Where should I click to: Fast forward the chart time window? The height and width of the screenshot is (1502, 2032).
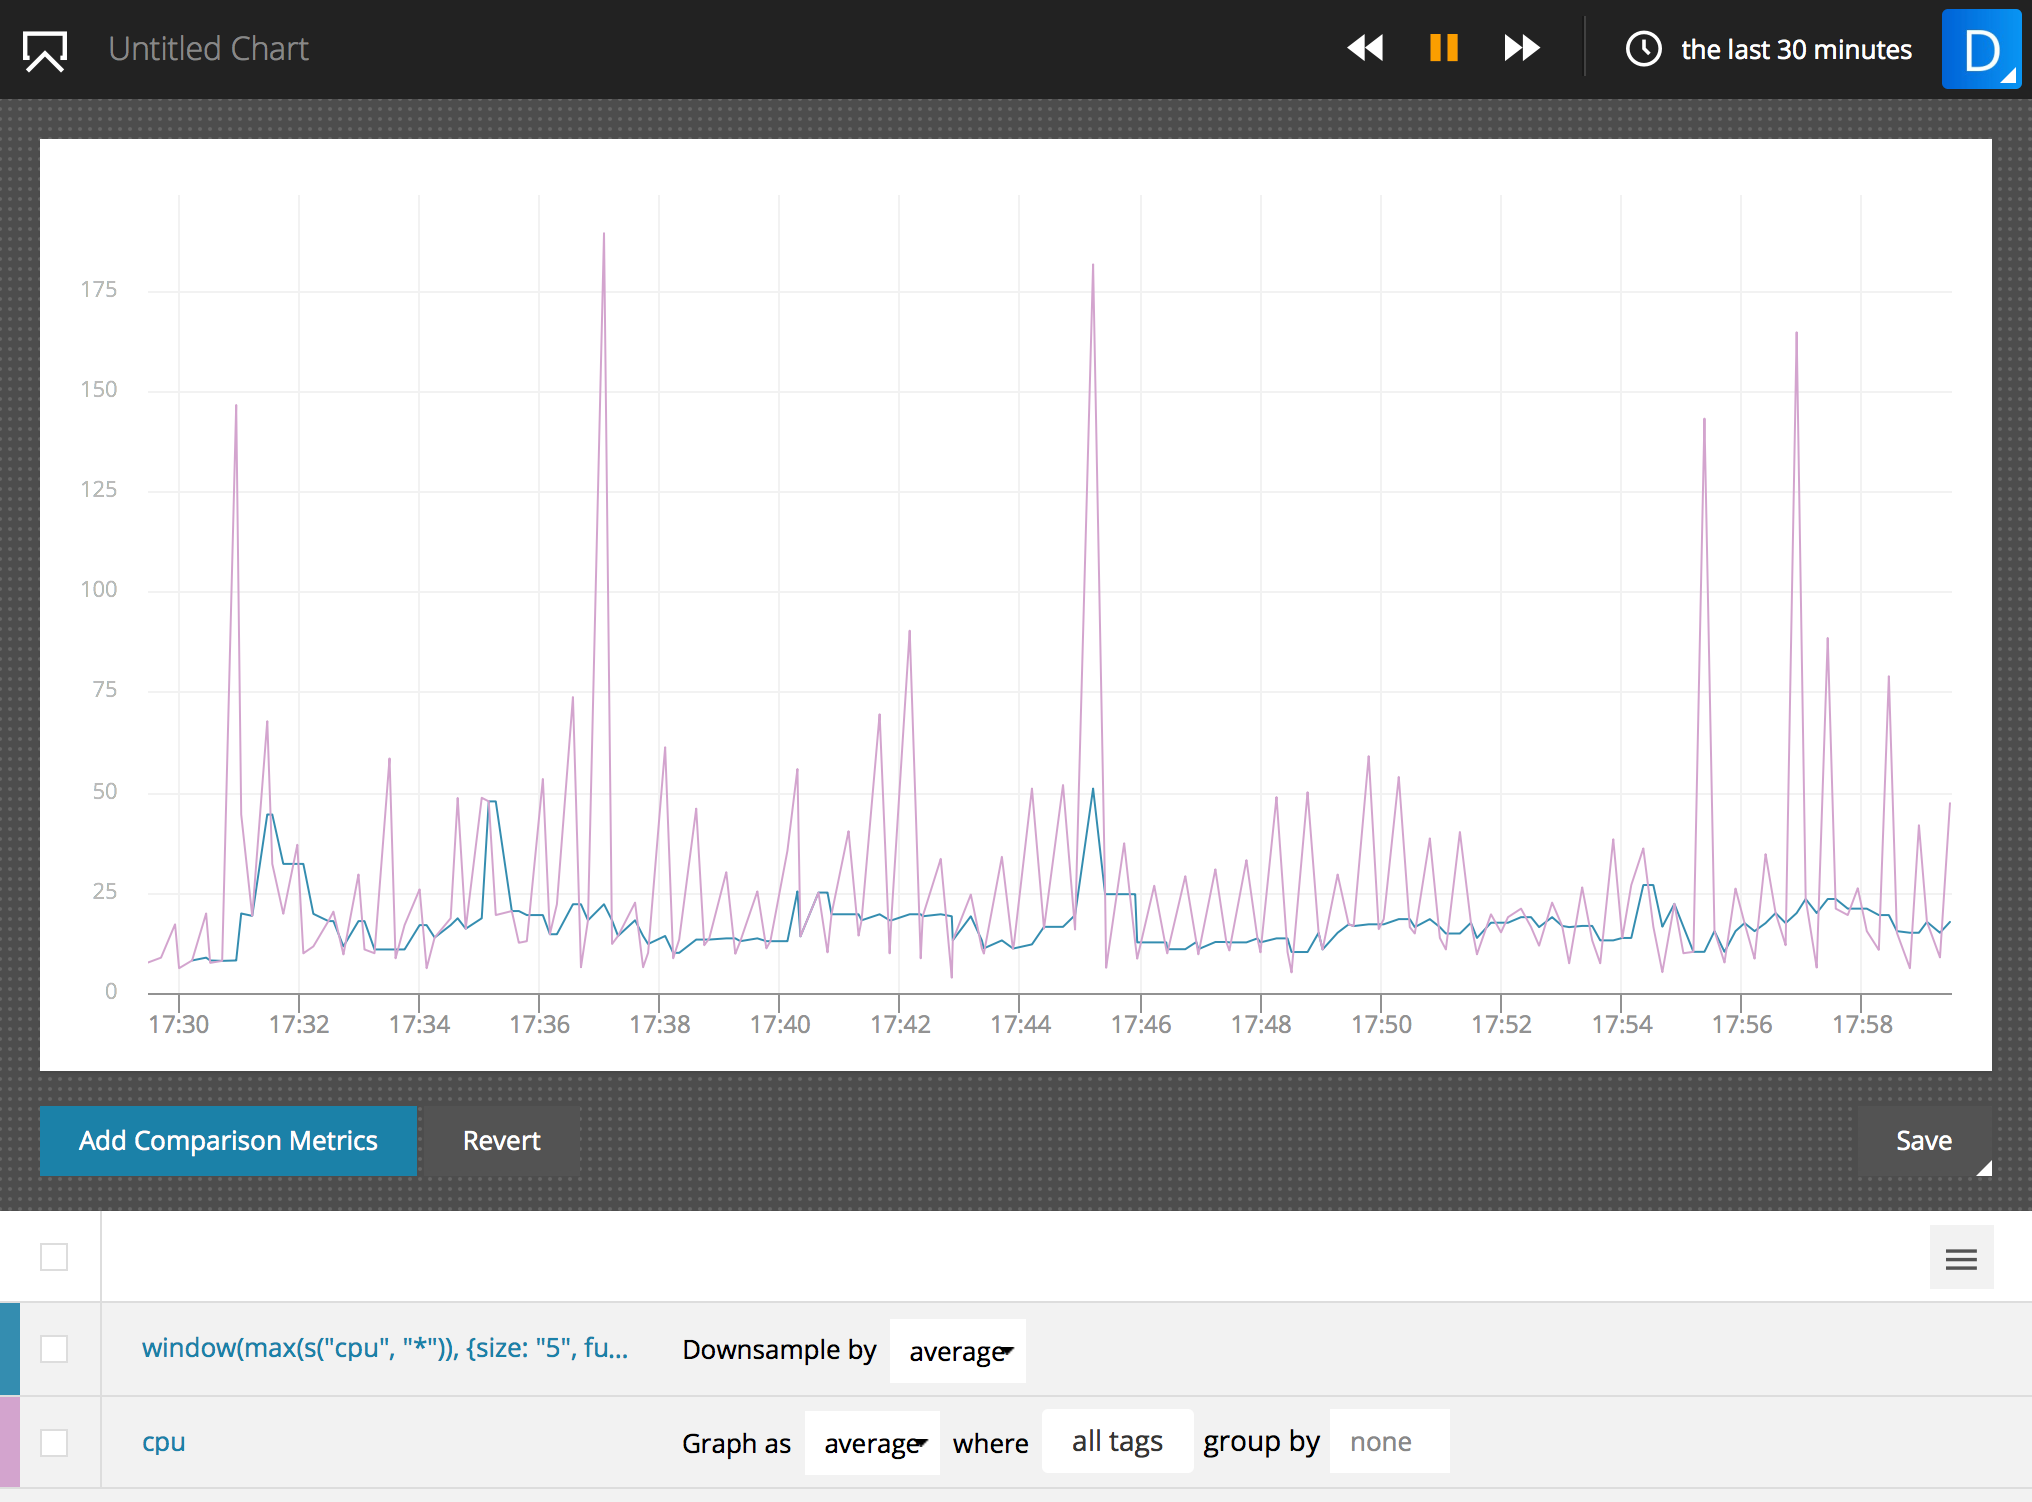1521,48
